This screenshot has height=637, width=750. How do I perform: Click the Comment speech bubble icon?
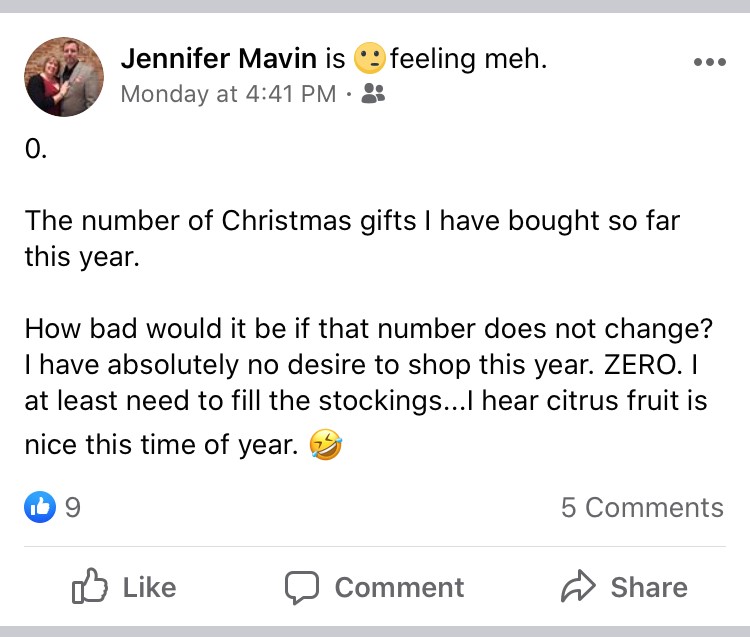click(x=302, y=587)
